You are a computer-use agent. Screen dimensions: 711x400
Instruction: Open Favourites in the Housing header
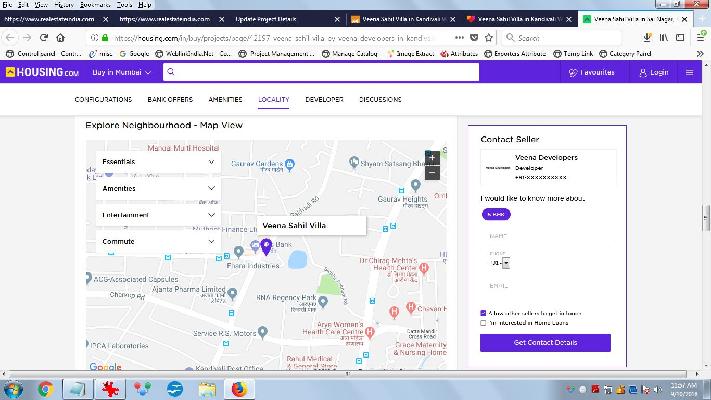(591, 72)
